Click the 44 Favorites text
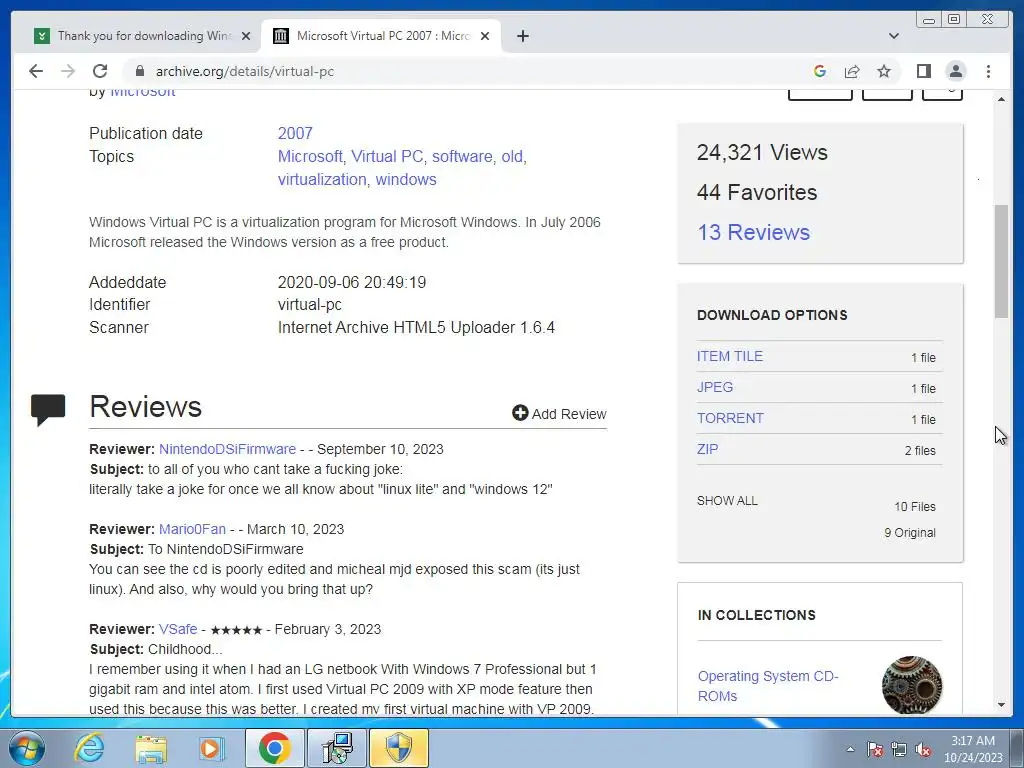This screenshot has width=1024, height=768. (757, 193)
